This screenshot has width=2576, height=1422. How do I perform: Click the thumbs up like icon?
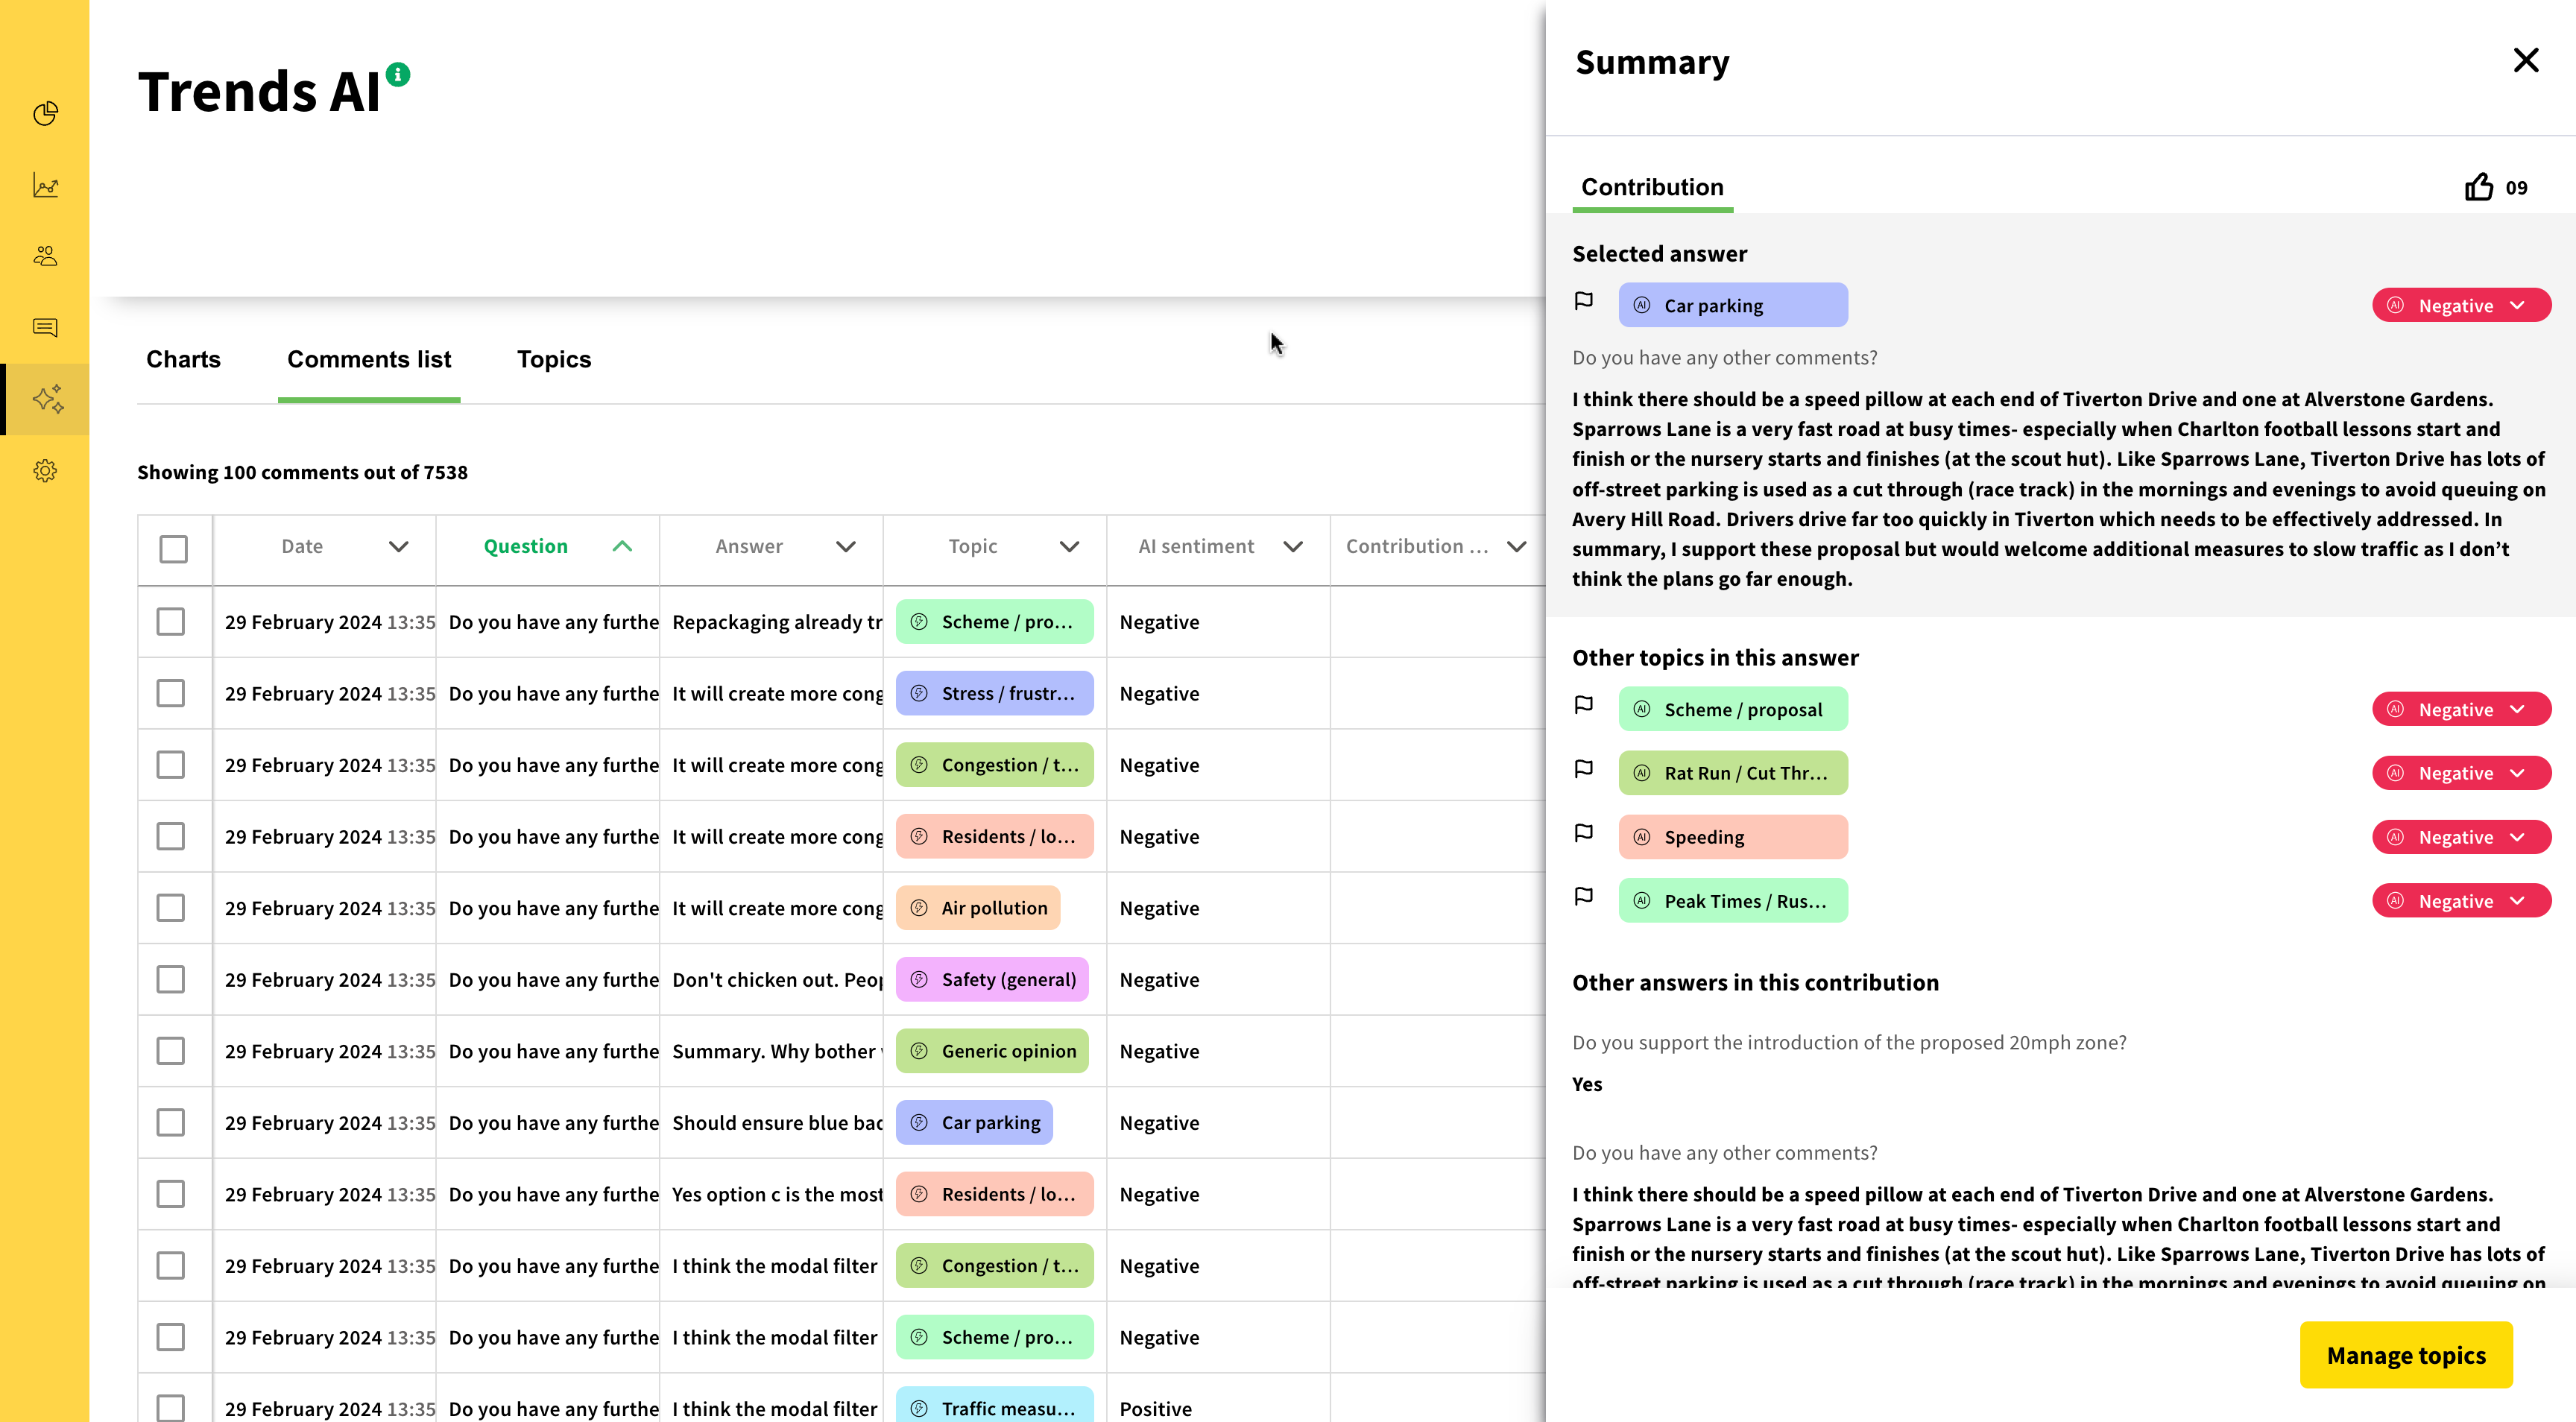[x=2478, y=187]
